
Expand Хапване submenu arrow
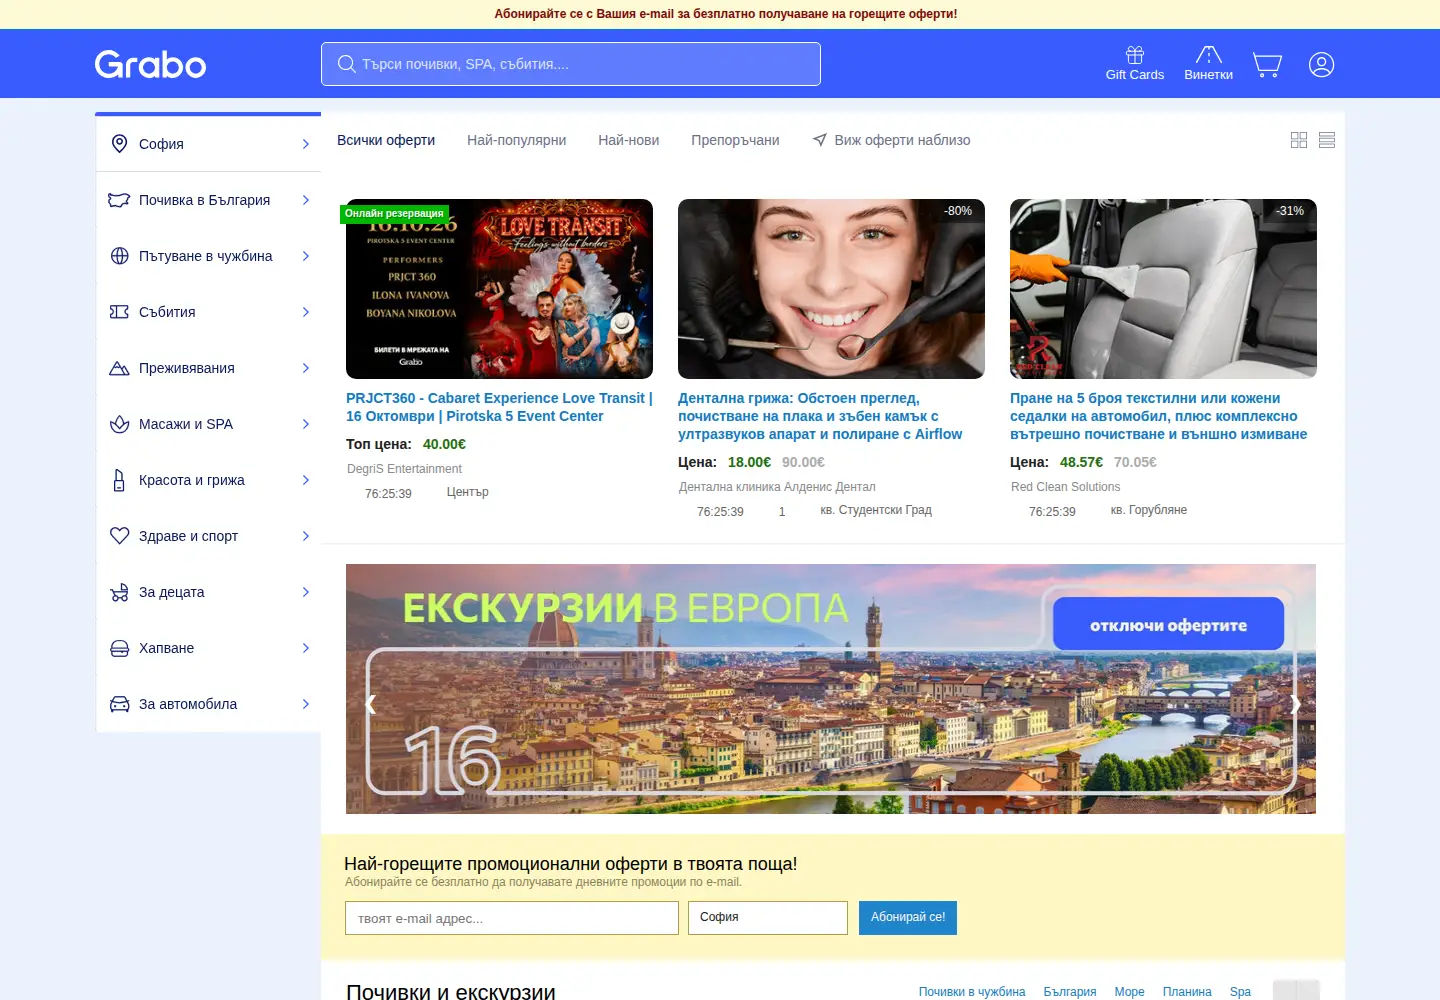[306, 648]
